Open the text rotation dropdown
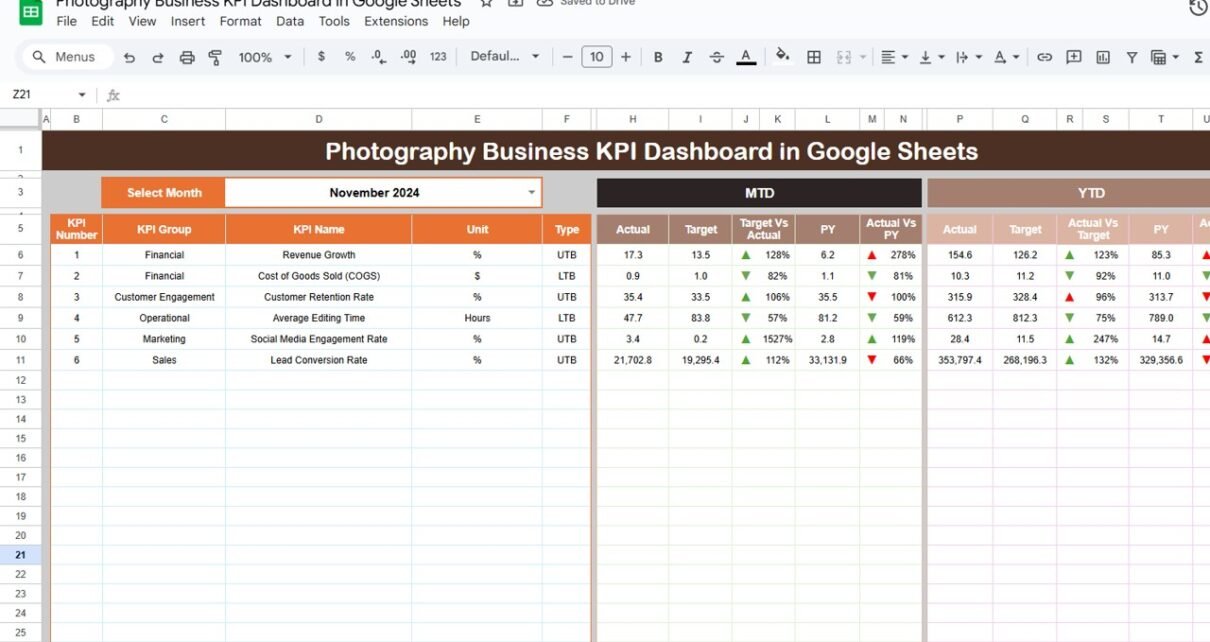Viewport: 1210px width, 642px height. (1006, 57)
